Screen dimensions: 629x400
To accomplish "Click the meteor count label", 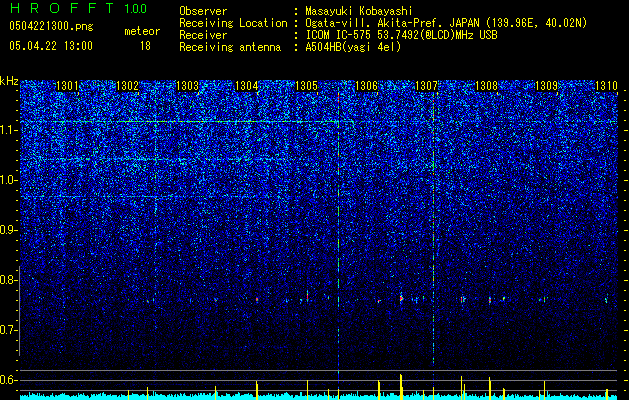I will pos(142,31).
